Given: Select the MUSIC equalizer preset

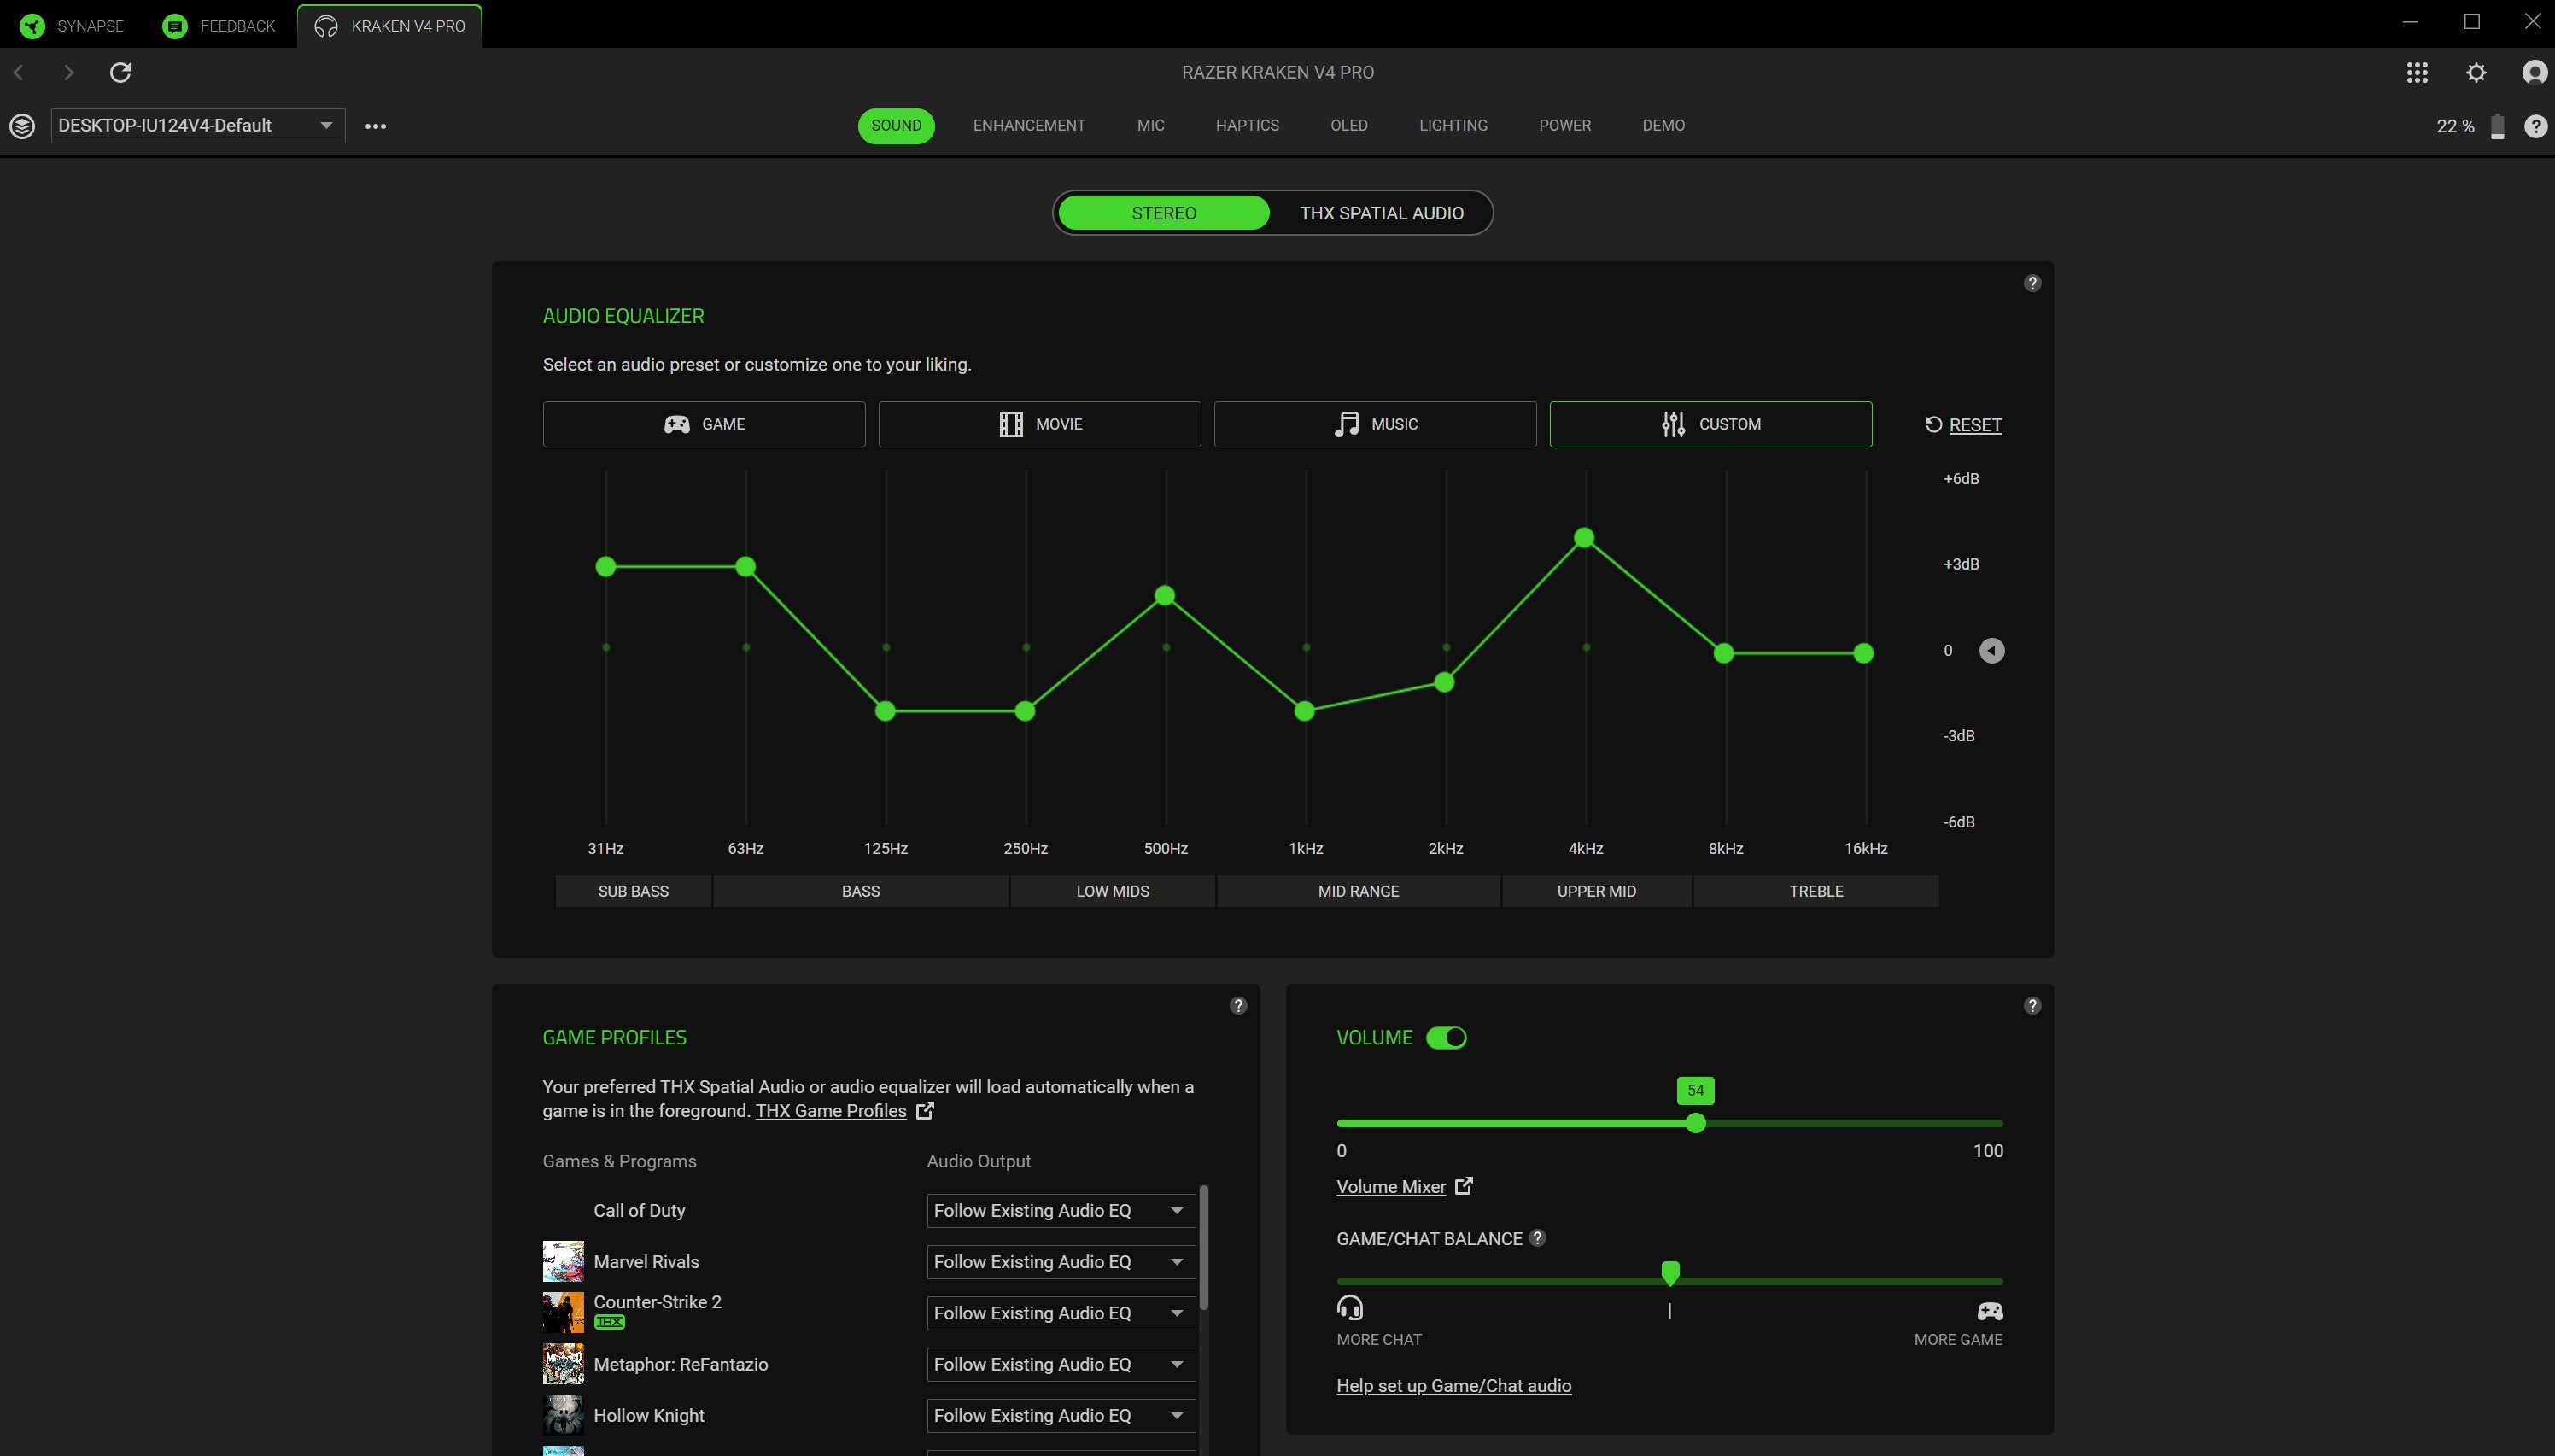Looking at the screenshot, I should pos(1374,424).
